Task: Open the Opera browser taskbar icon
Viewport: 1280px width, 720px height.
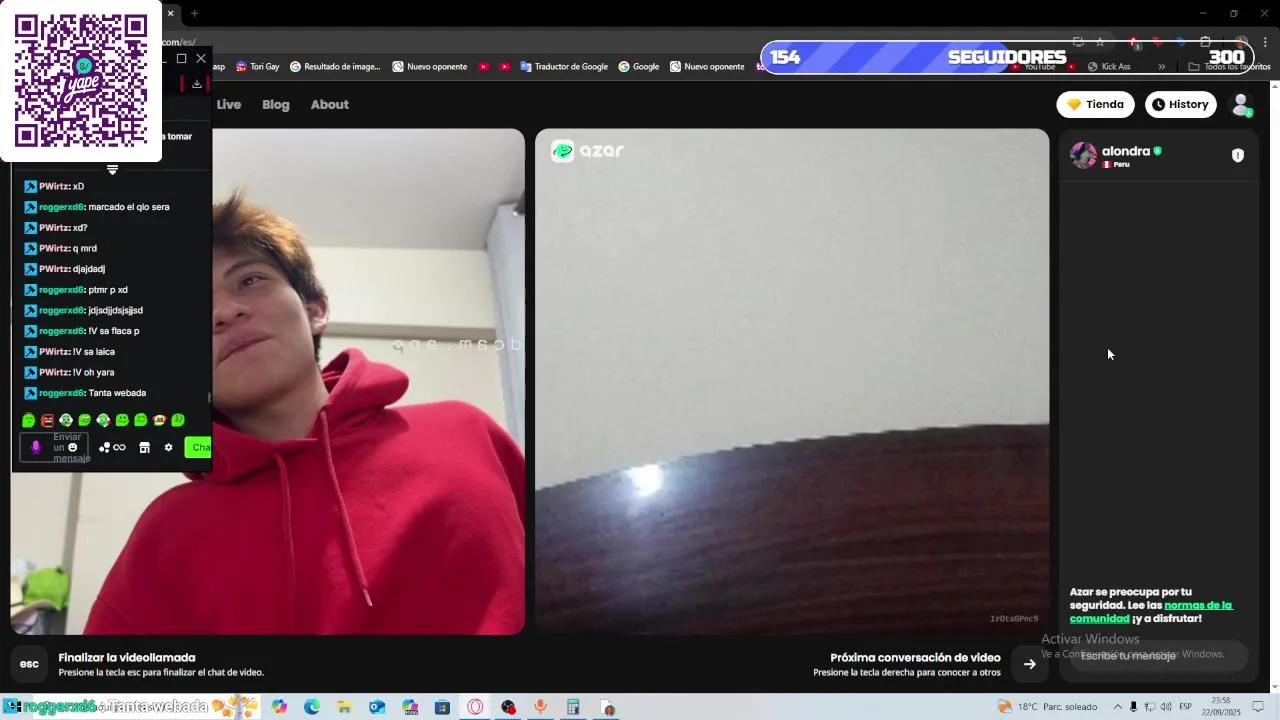Action: [475, 707]
